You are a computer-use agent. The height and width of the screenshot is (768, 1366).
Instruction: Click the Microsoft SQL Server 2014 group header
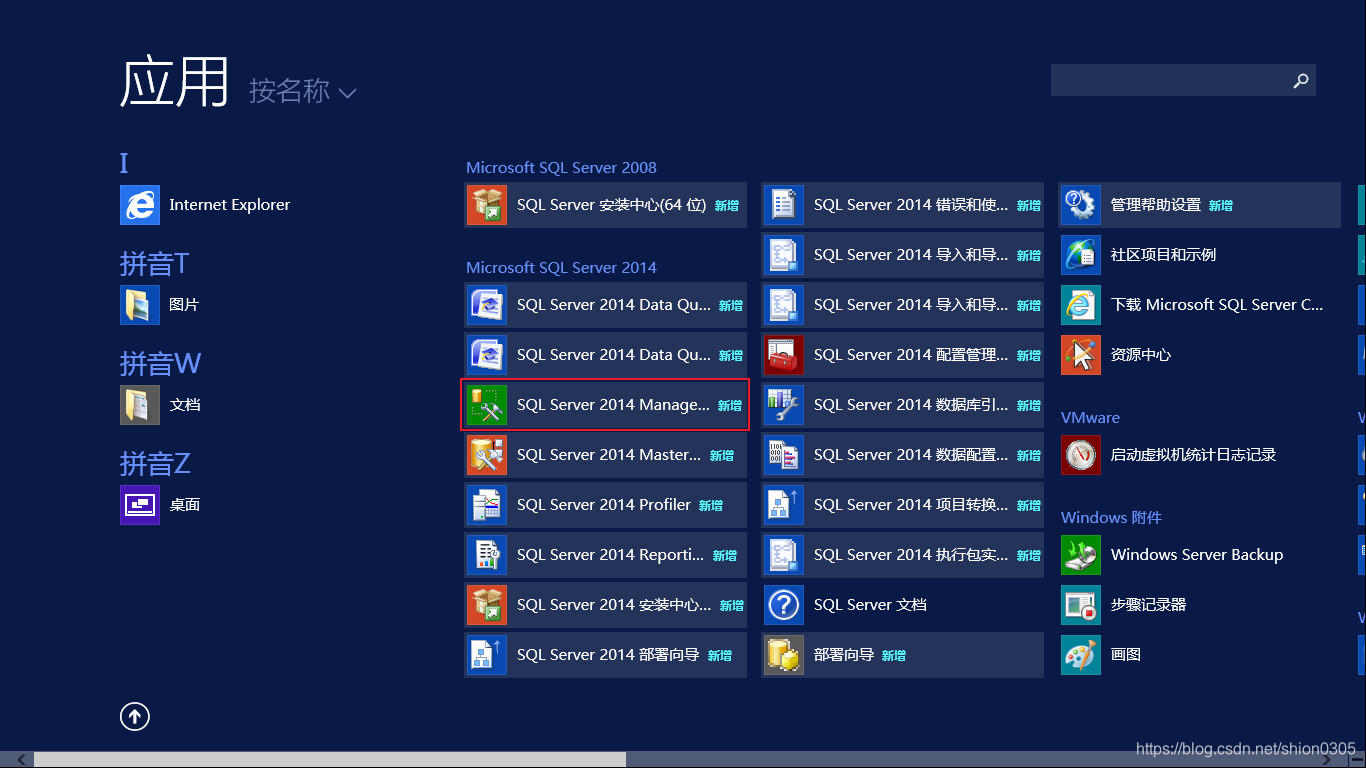[561, 267]
